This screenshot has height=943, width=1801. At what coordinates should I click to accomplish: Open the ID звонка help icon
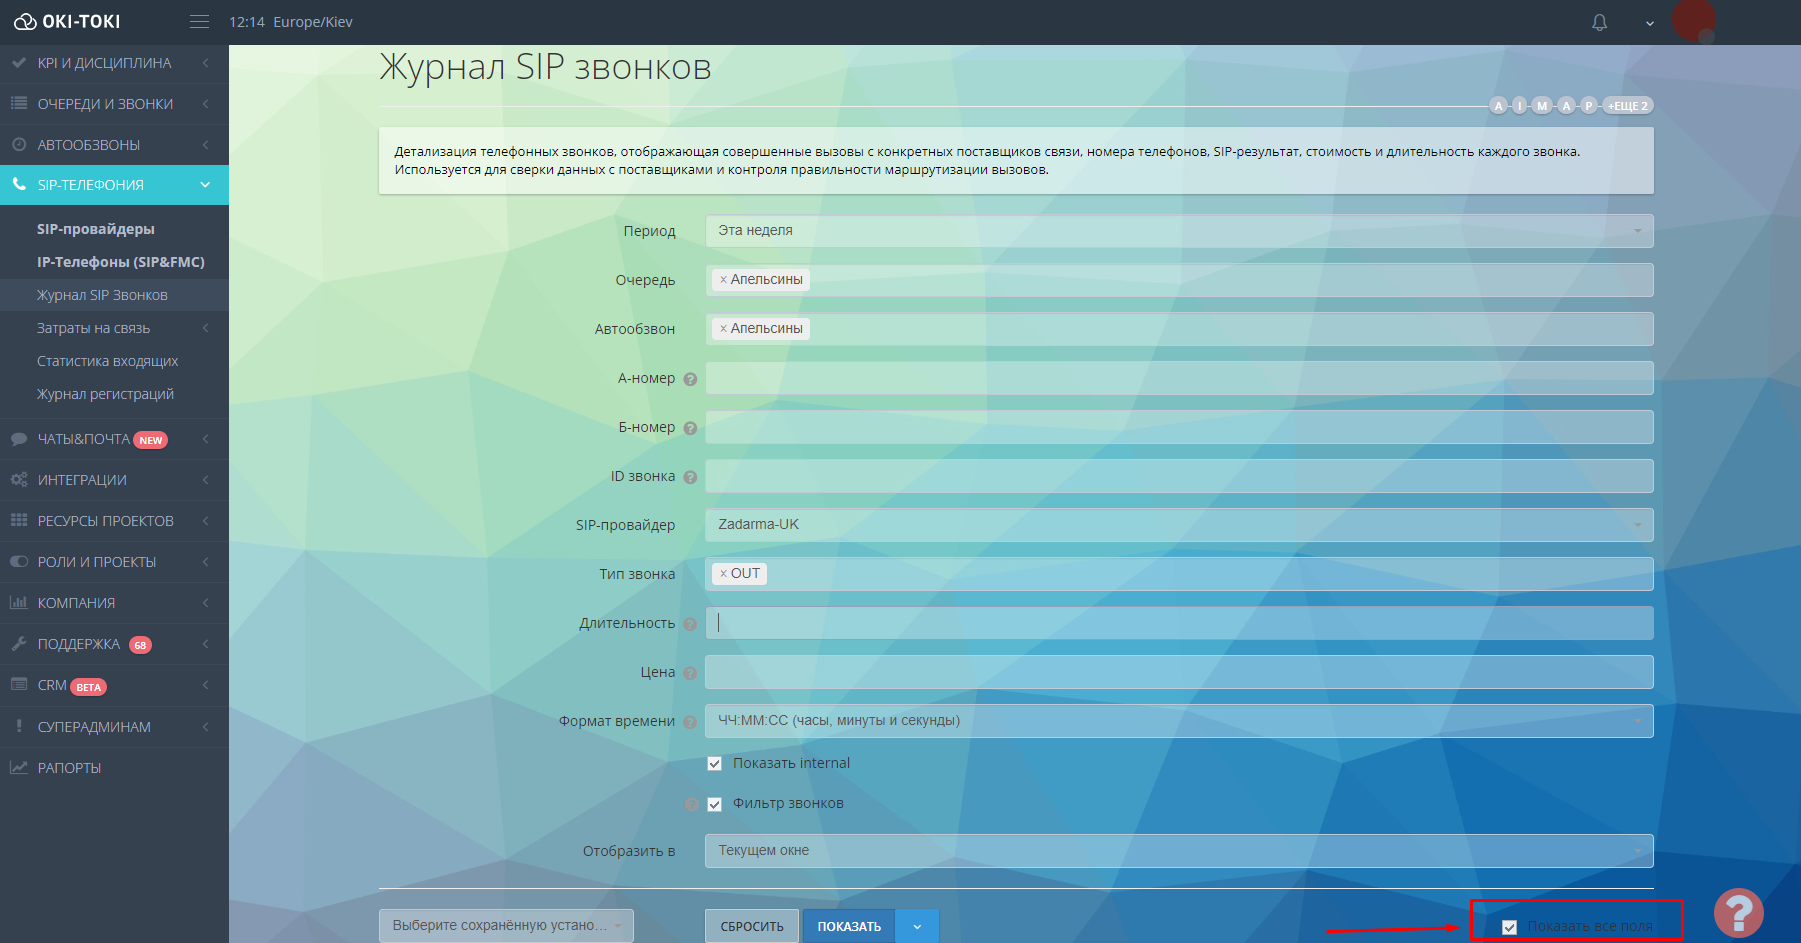click(690, 477)
